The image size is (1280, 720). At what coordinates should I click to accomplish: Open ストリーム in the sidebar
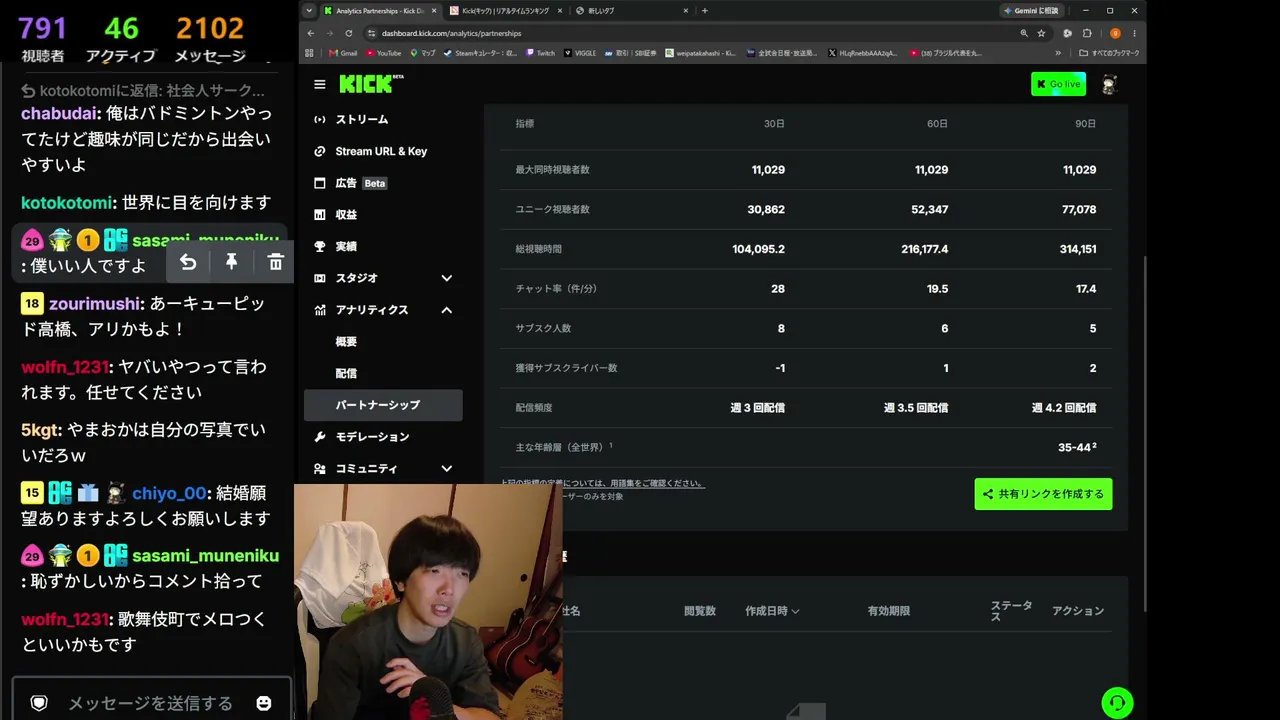383,120
